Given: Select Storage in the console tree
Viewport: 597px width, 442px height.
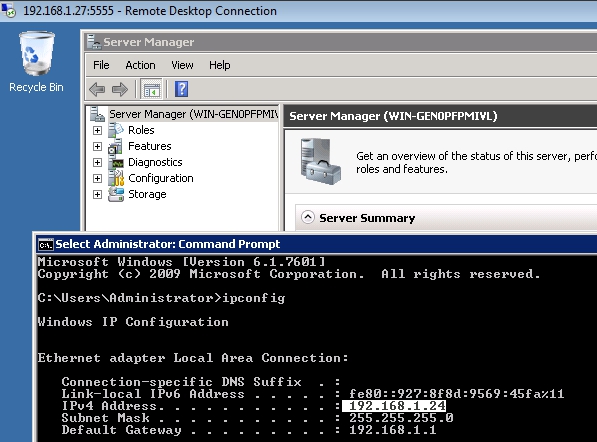Looking at the screenshot, I should 147,194.
